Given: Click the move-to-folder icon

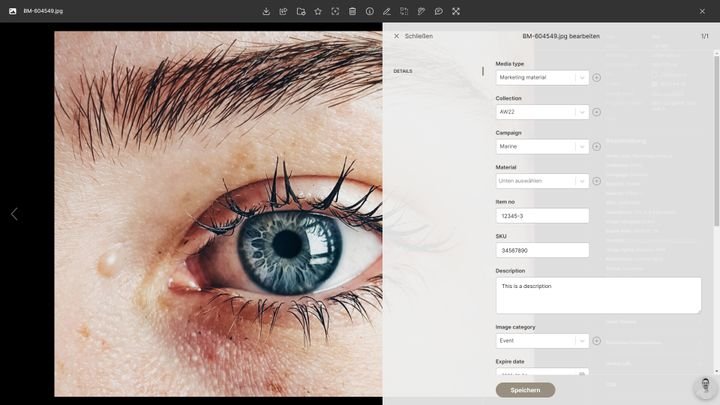Looking at the screenshot, I should click(301, 11).
